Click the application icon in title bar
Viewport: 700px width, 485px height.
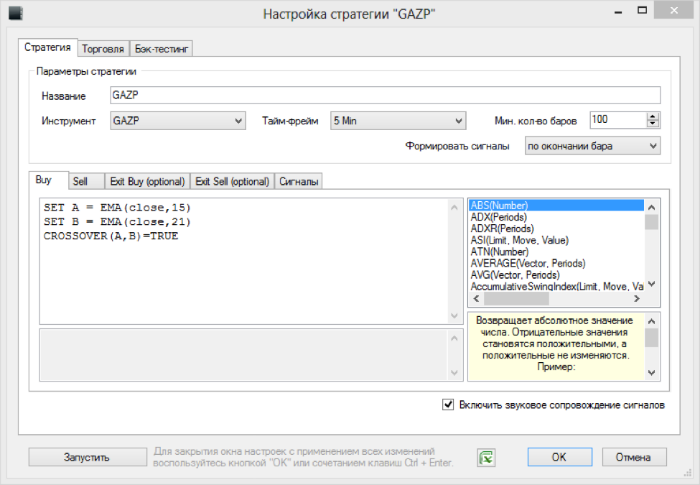pyautogui.click(x=15, y=13)
